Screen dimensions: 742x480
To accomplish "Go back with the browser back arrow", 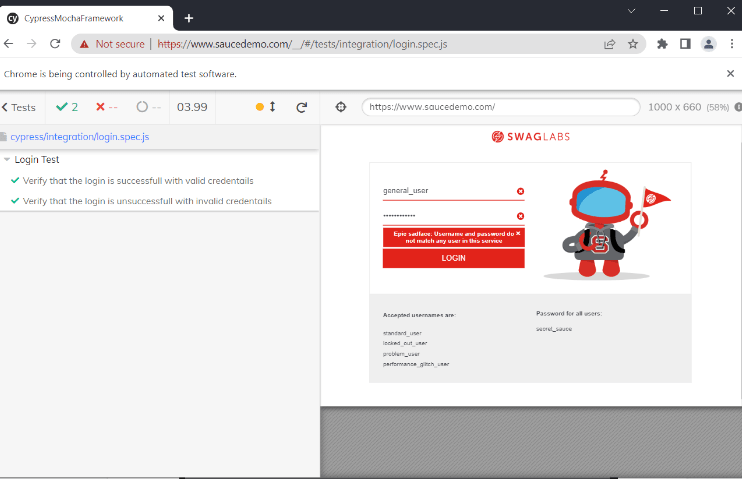I will coord(9,44).
